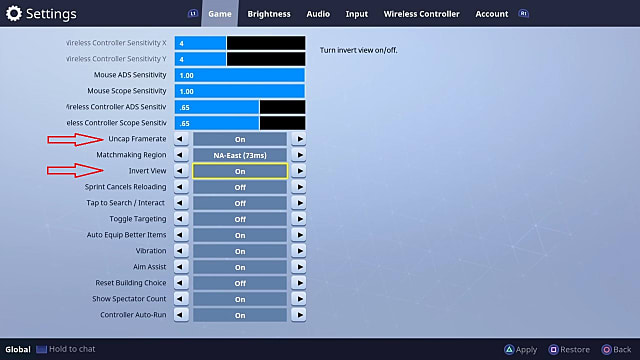This screenshot has width=640, height=360.
Task: Click the Global chat channel label
Action: click(18, 350)
